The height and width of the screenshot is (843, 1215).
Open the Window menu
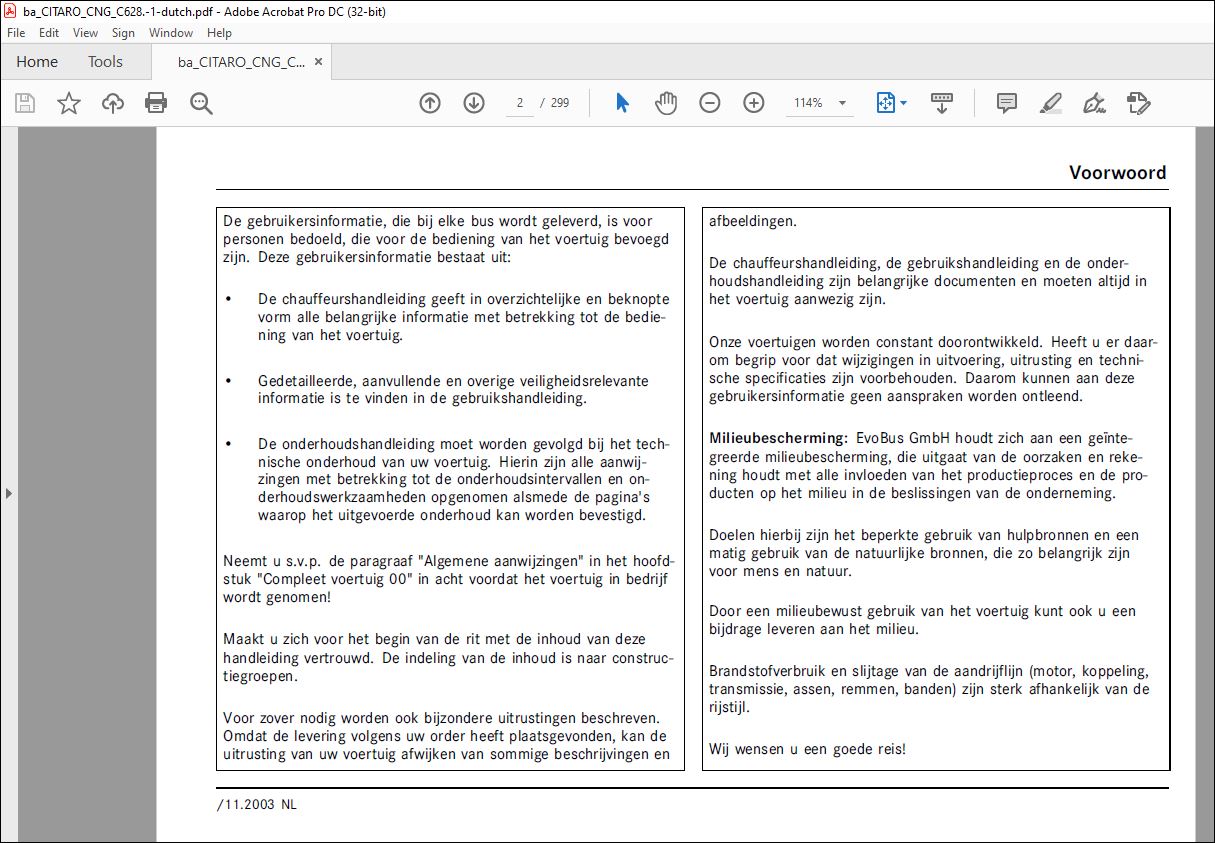(x=171, y=33)
